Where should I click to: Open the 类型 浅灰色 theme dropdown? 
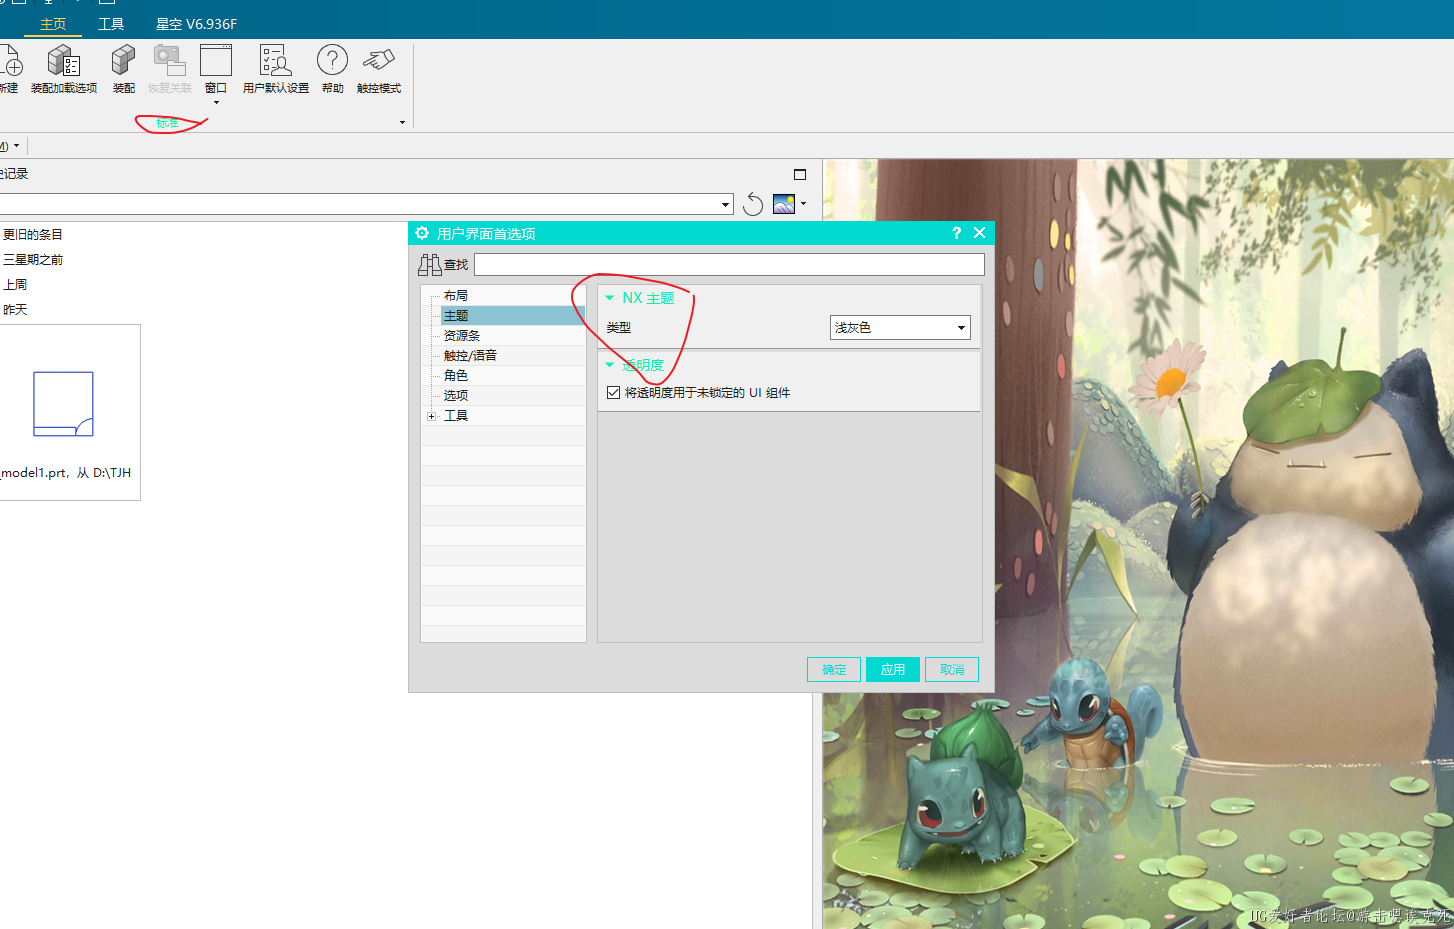click(900, 327)
